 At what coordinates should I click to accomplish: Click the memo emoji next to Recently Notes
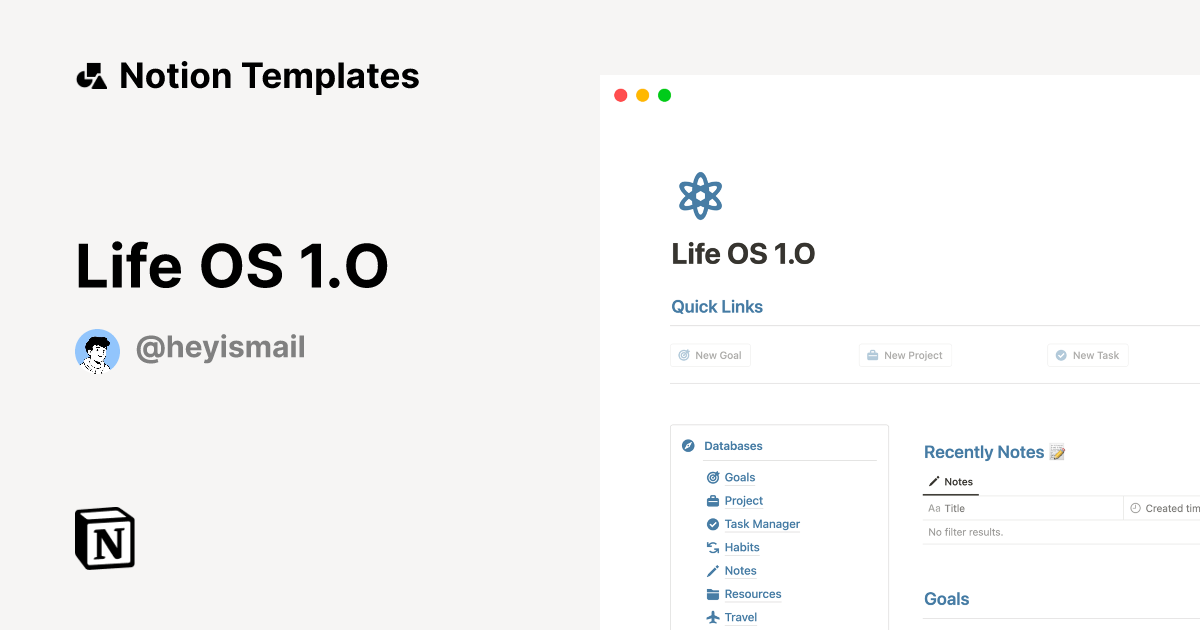(x=1058, y=451)
